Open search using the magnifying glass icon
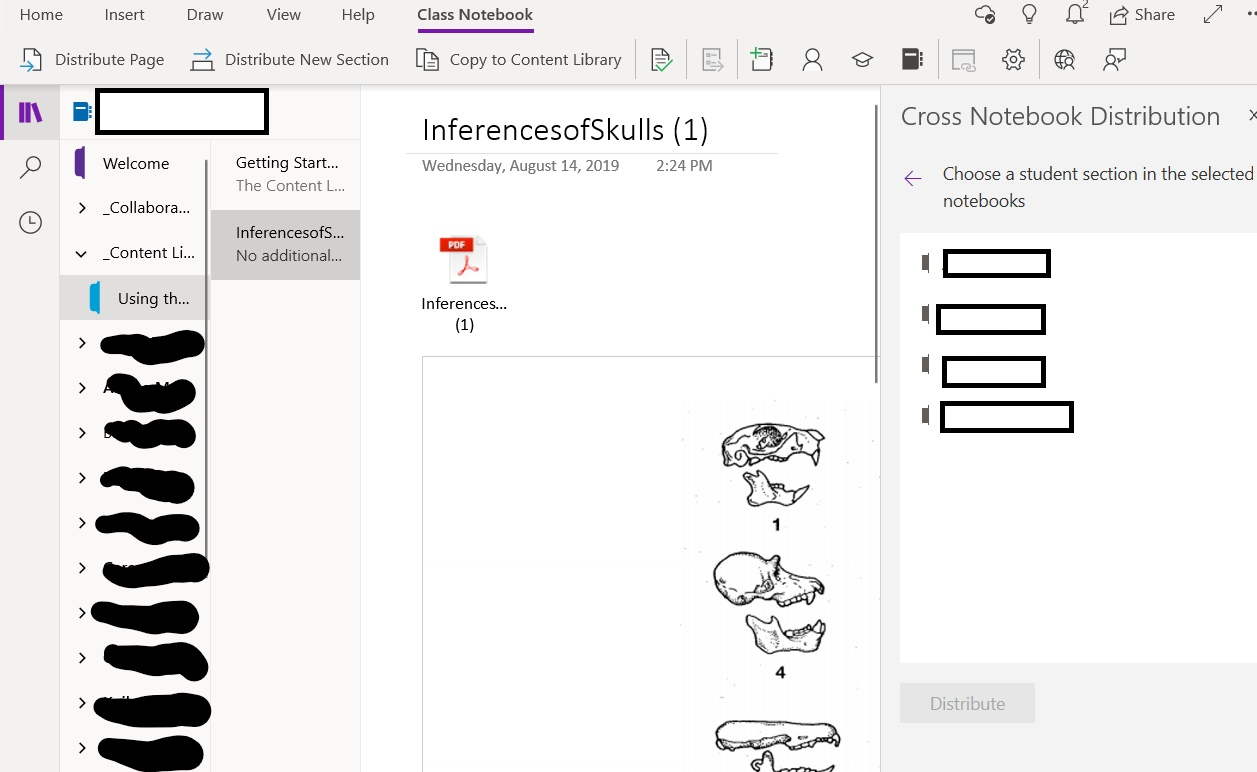 click(x=31, y=167)
